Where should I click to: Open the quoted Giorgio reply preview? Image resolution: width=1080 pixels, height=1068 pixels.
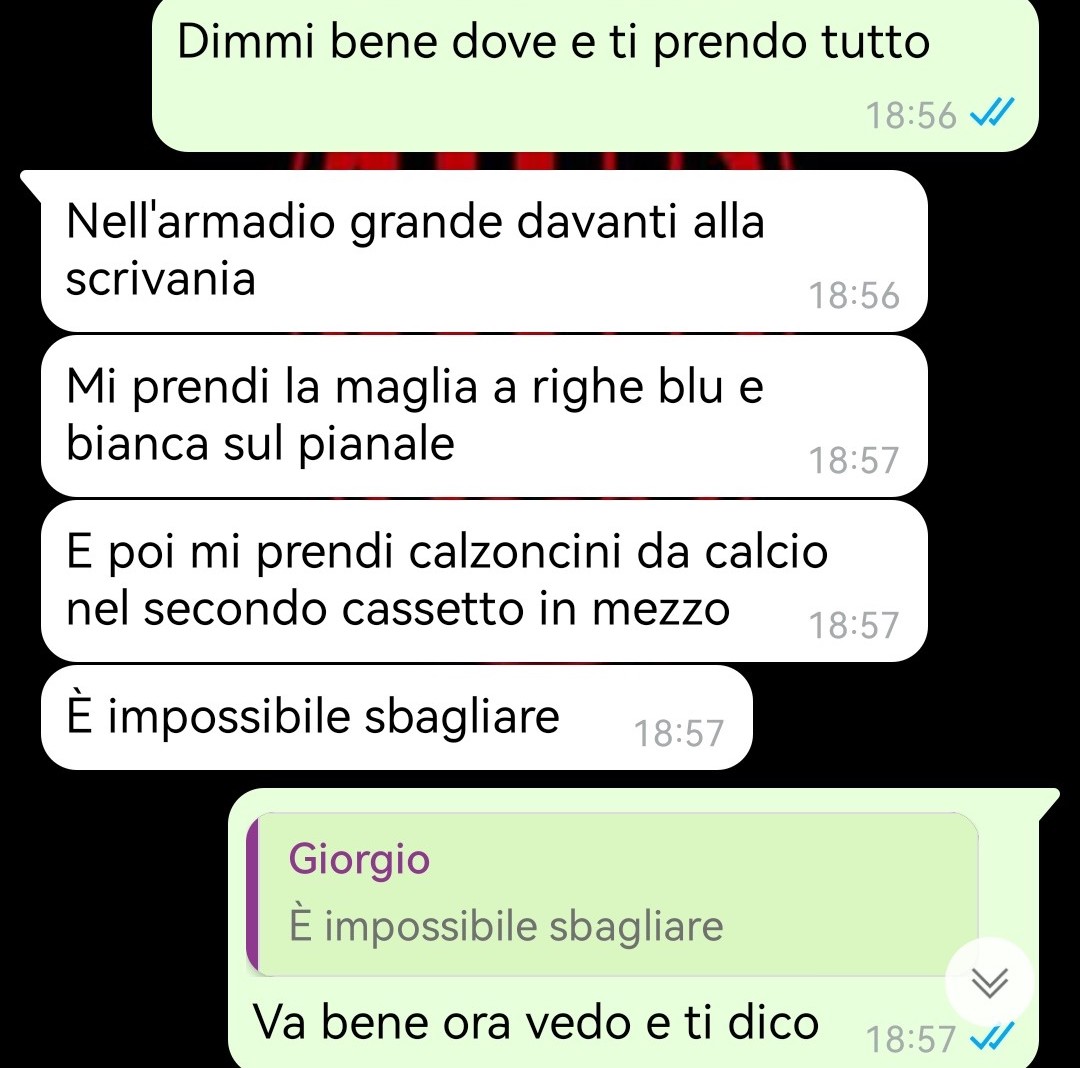612,894
